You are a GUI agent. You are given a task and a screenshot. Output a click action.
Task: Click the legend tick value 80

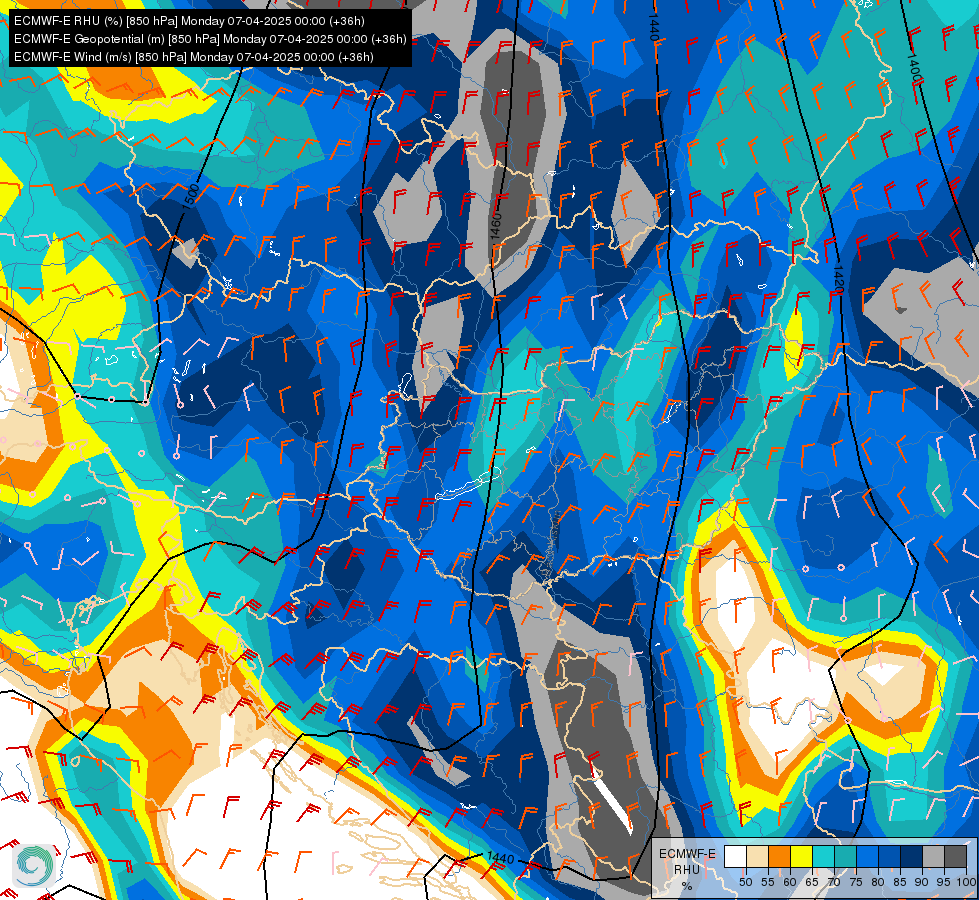878,882
